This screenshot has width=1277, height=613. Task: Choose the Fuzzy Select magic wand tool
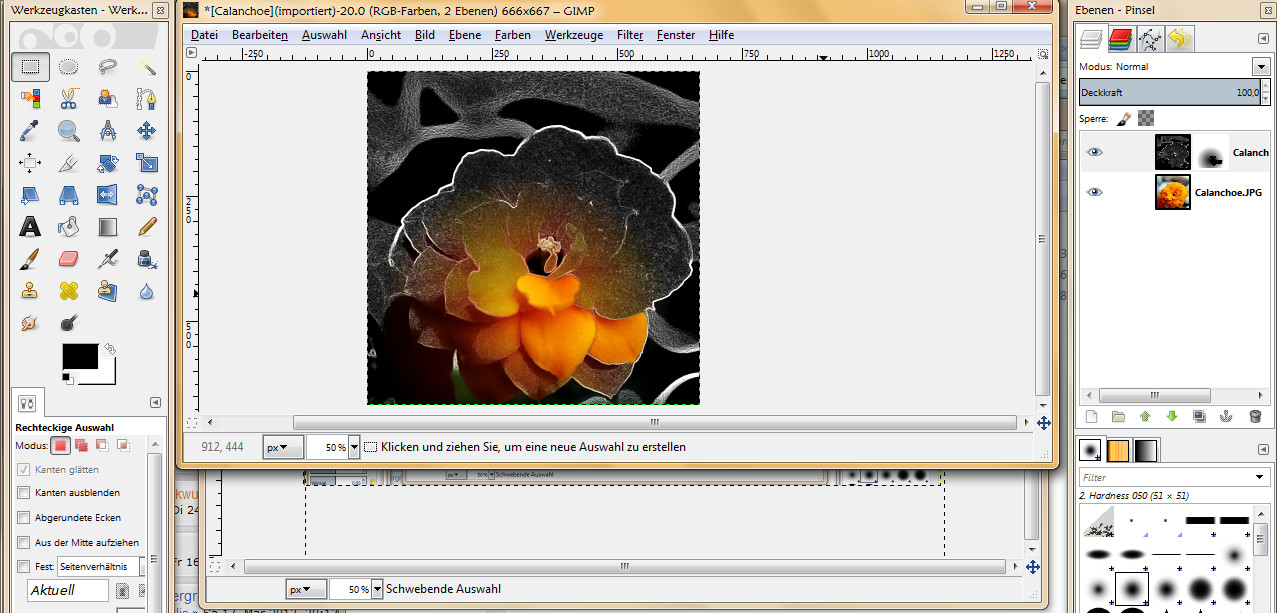(147, 67)
